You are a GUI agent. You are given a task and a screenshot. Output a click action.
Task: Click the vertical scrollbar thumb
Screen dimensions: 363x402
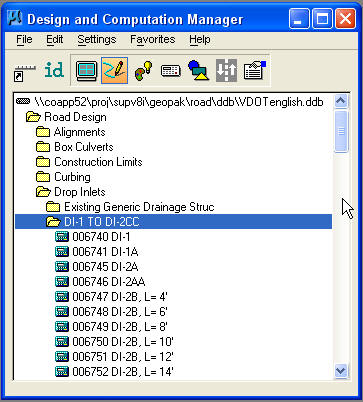341,131
